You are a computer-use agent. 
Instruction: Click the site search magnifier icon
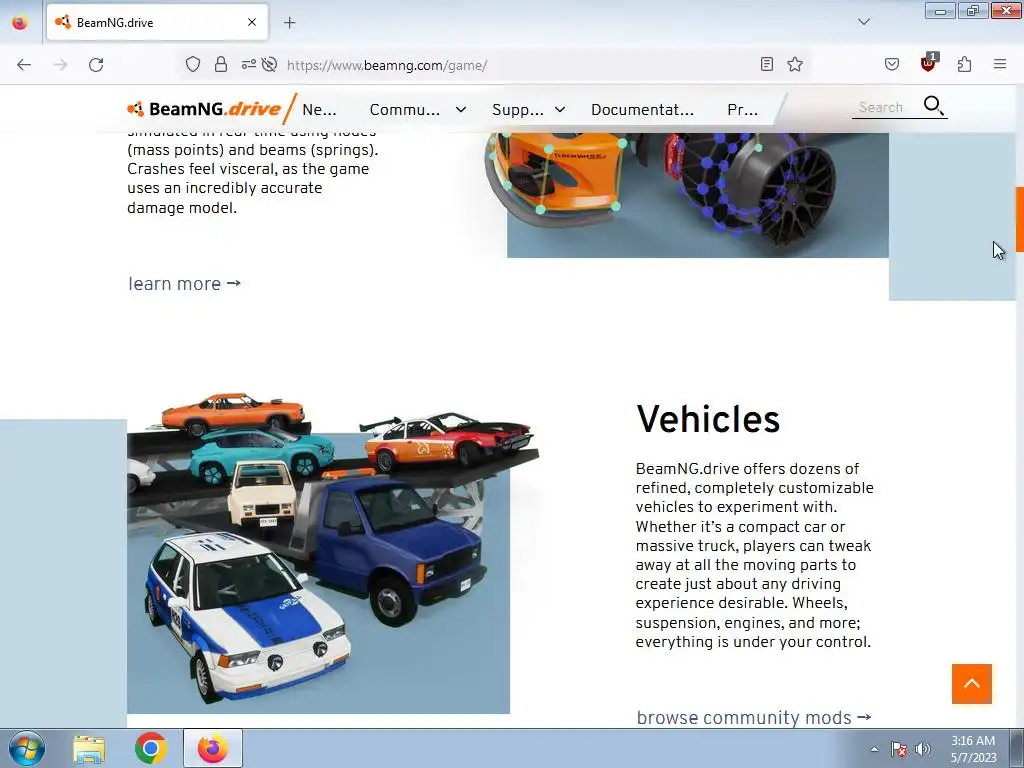[x=933, y=106]
